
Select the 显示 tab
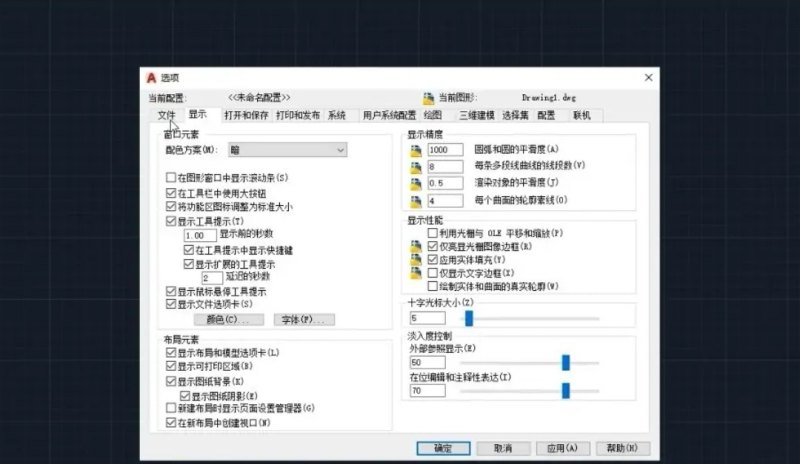198,114
